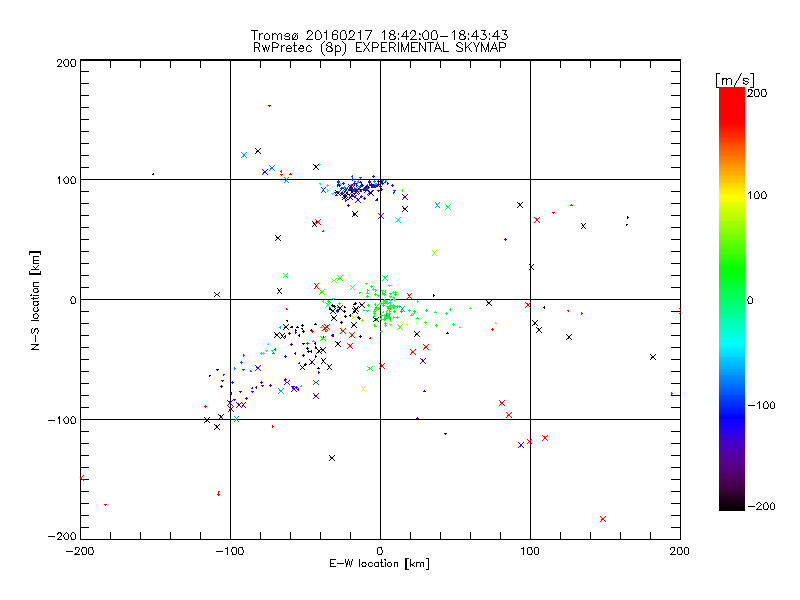Viewport: 800px width, 600px height.
Task: Click the yellow X marker below the central cluster
Action: pos(363,389)
